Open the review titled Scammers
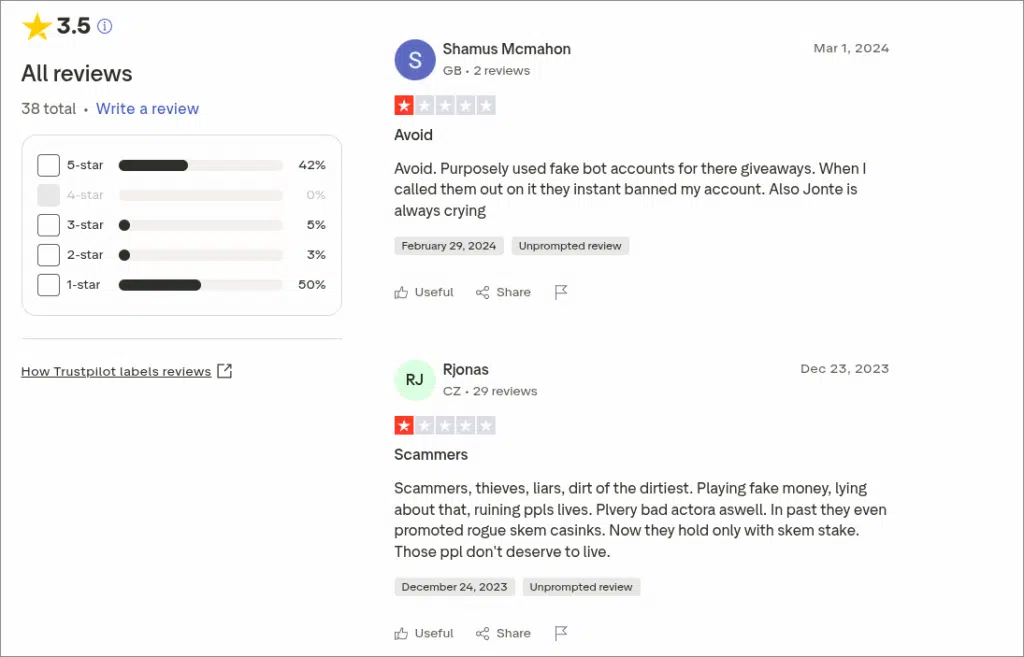Image resolution: width=1024 pixels, height=657 pixels. tap(431, 455)
